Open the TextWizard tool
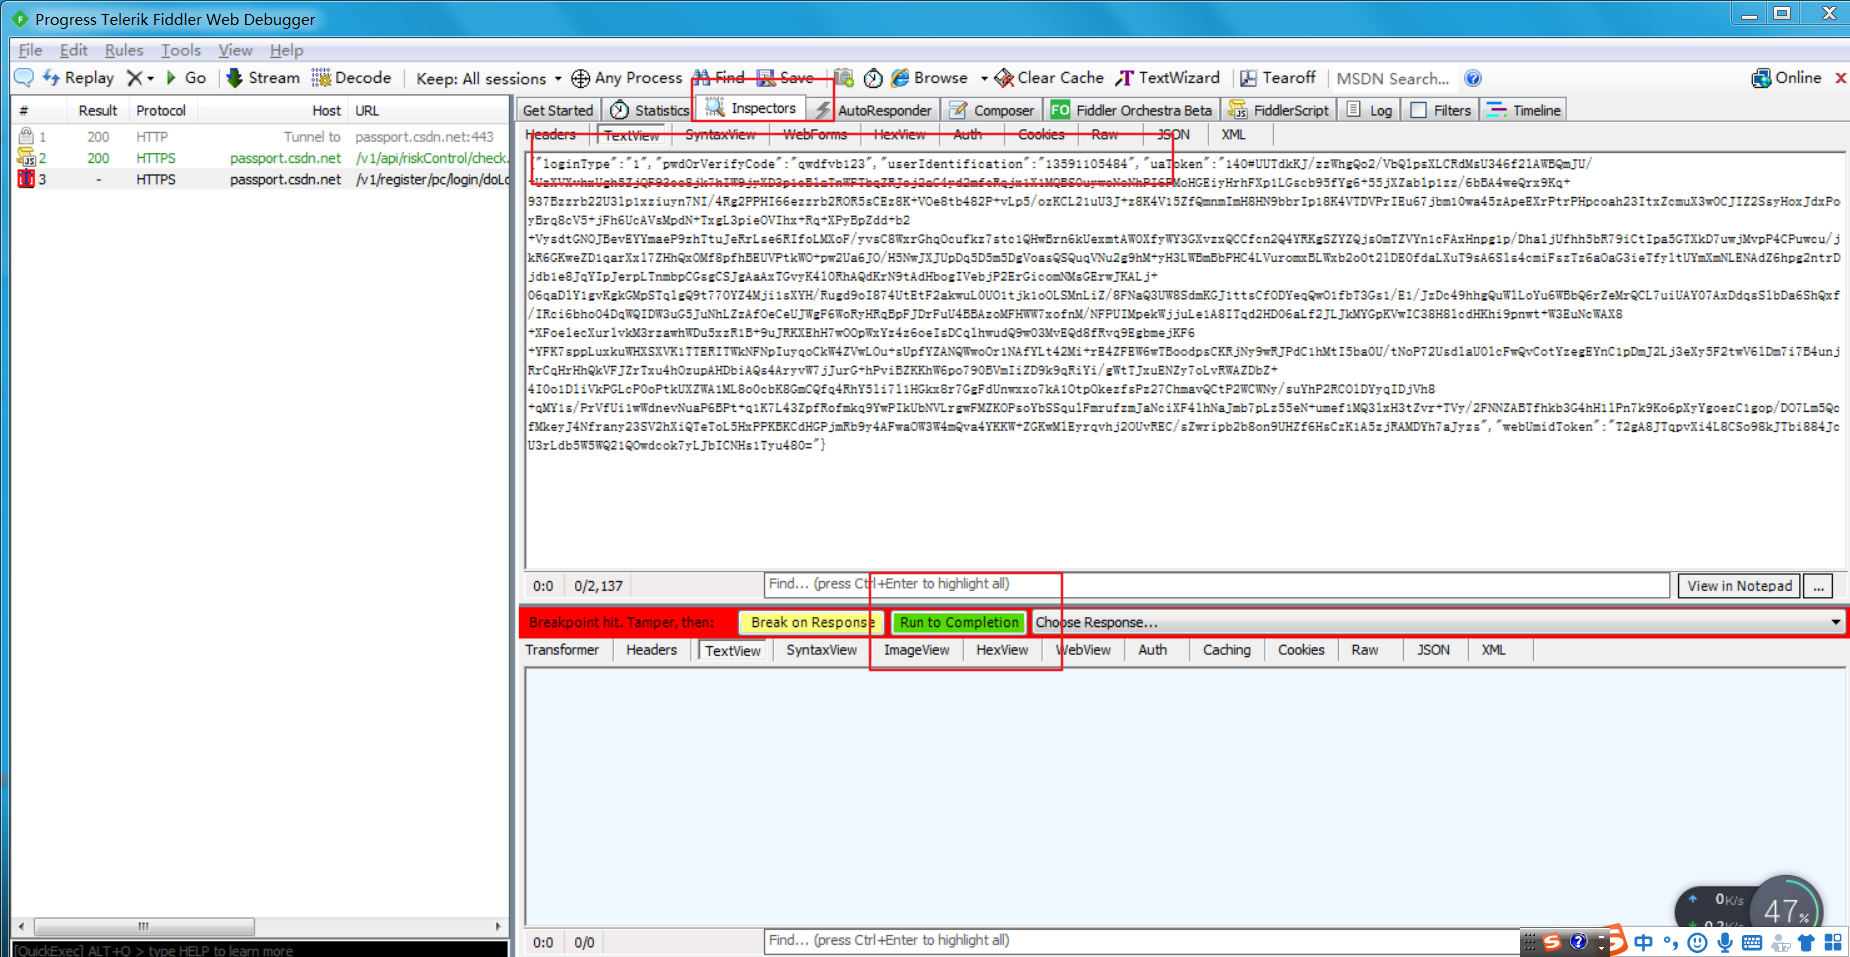The width and height of the screenshot is (1850, 957). click(1168, 78)
